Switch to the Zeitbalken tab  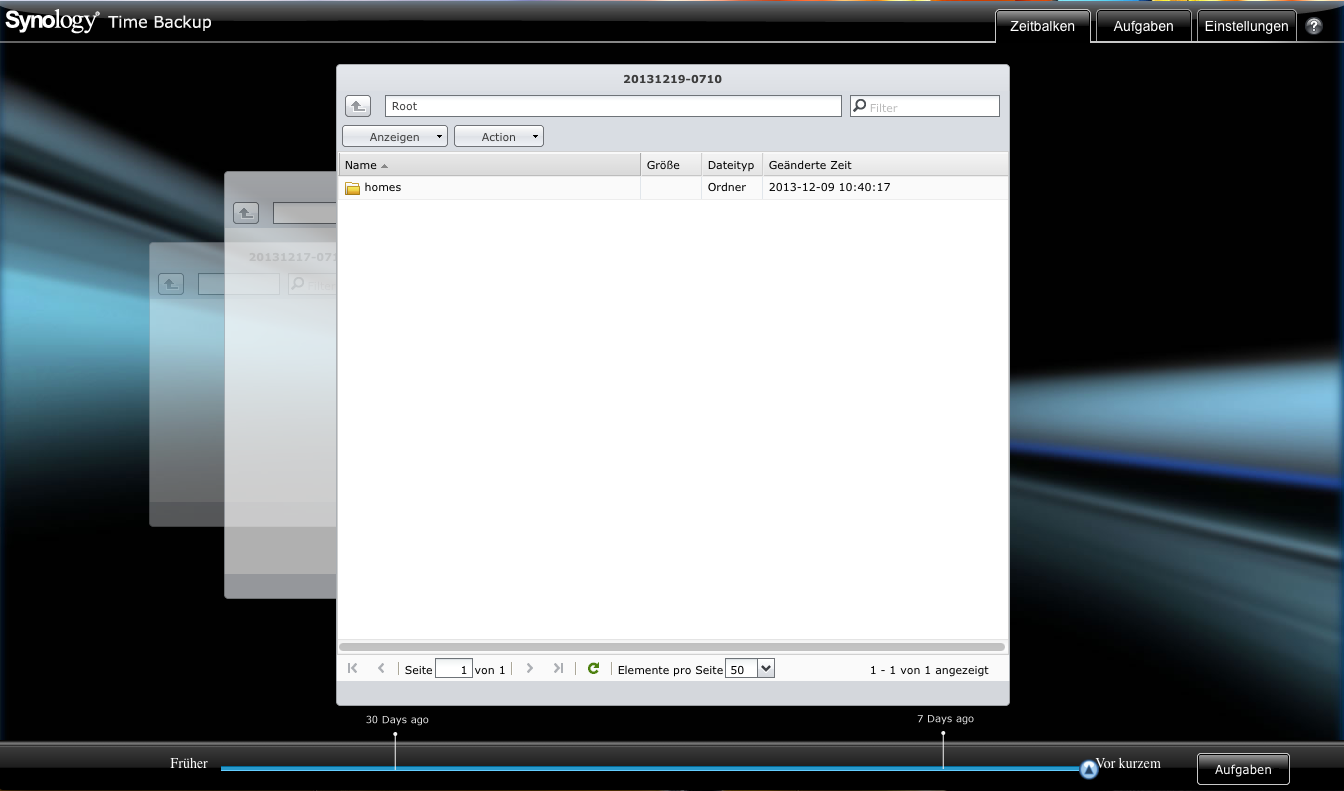point(1042,26)
